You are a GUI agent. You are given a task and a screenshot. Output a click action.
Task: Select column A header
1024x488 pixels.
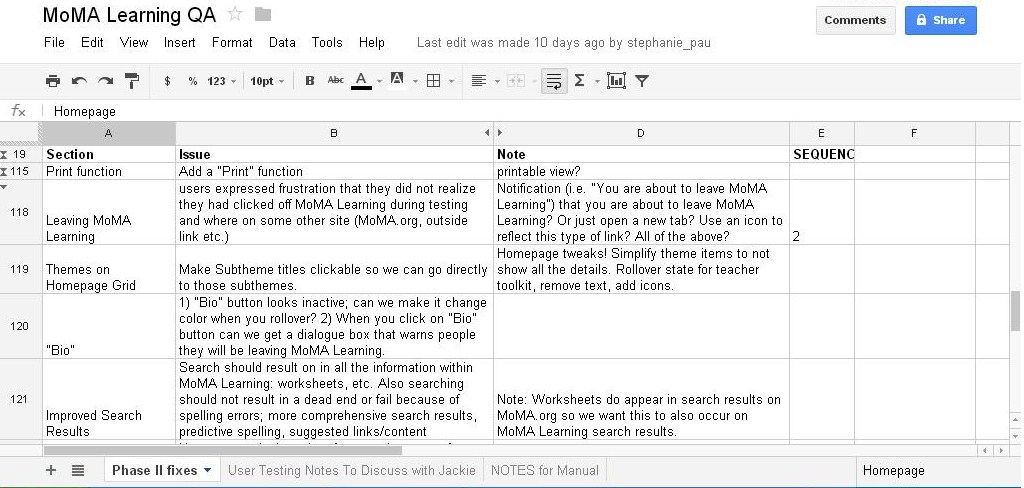click(108, 133)
